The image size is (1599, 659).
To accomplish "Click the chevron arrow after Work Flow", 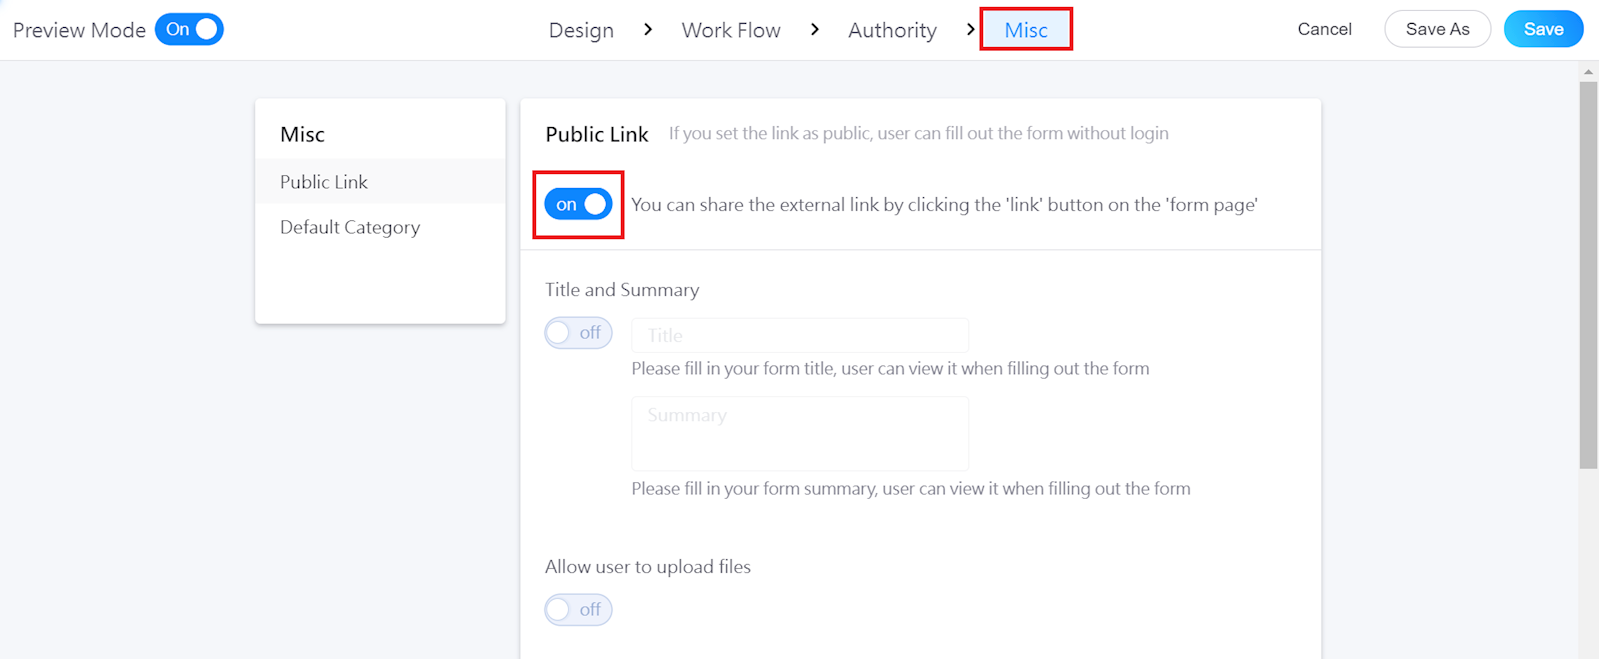I will pos(815,30).
